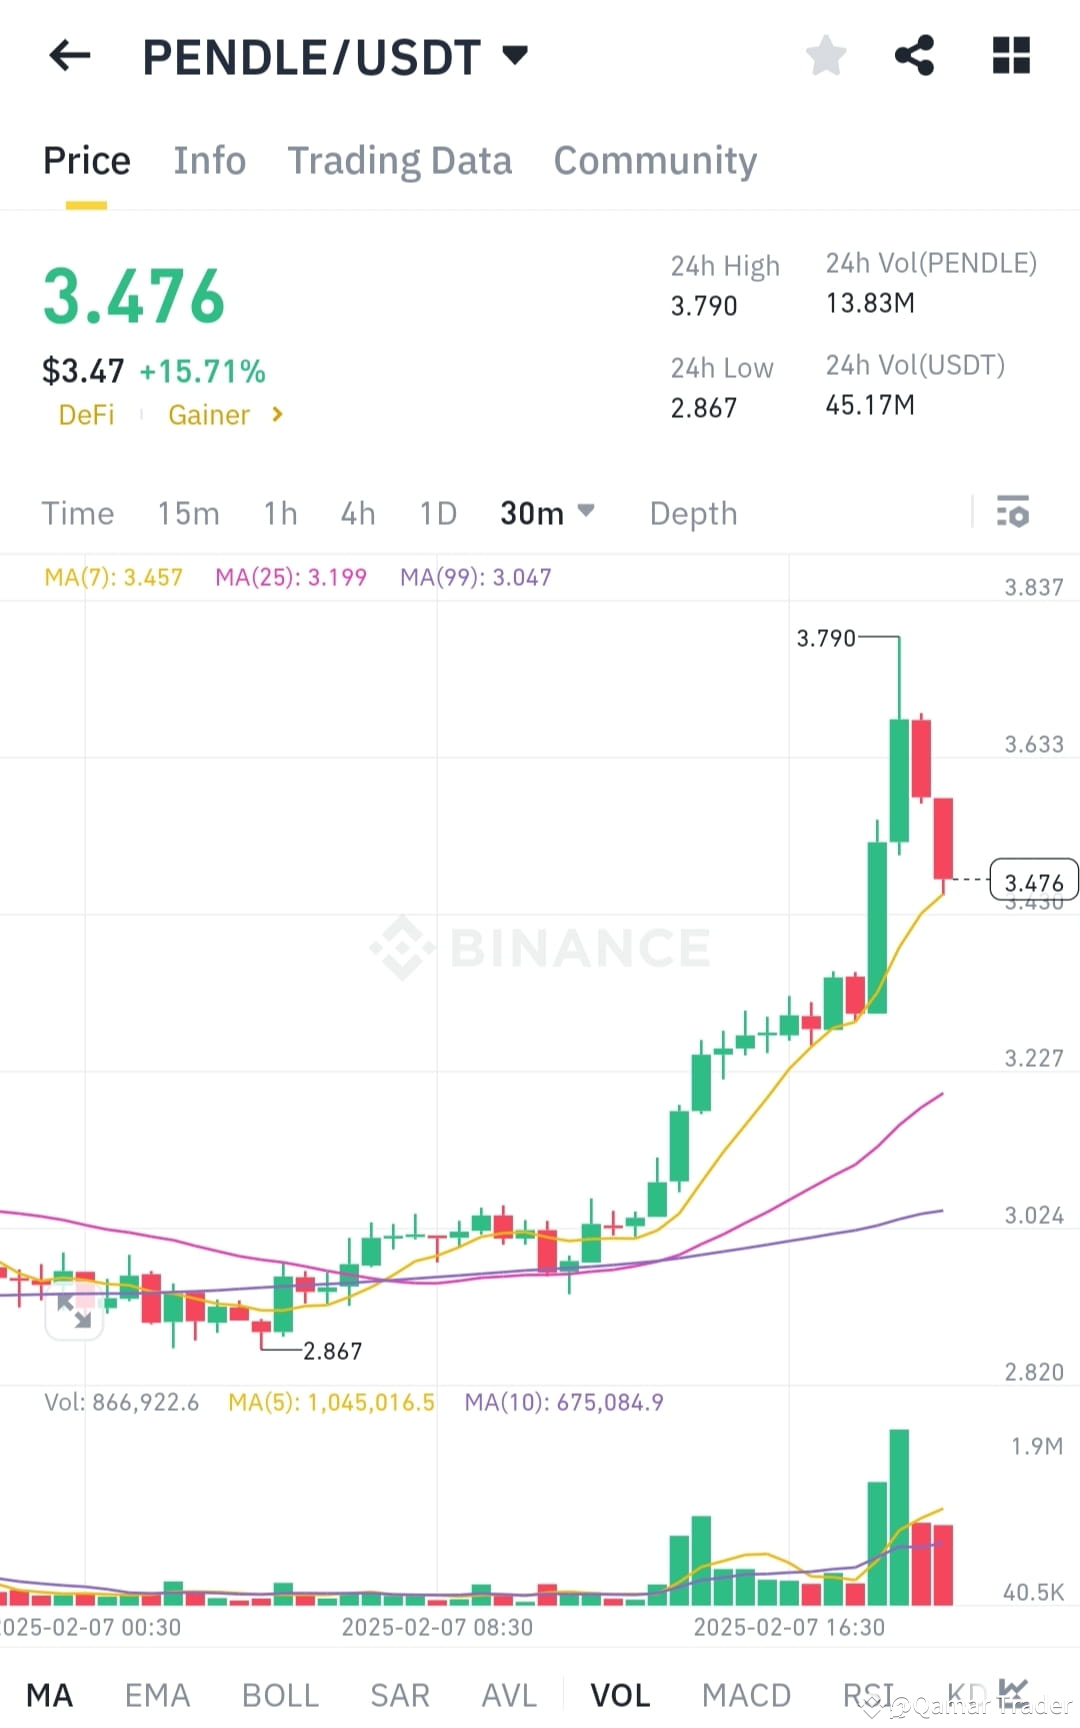Enable the EMA overlay indicator
Viewport: 1080px width, 1728px height.
(157, 1693)
